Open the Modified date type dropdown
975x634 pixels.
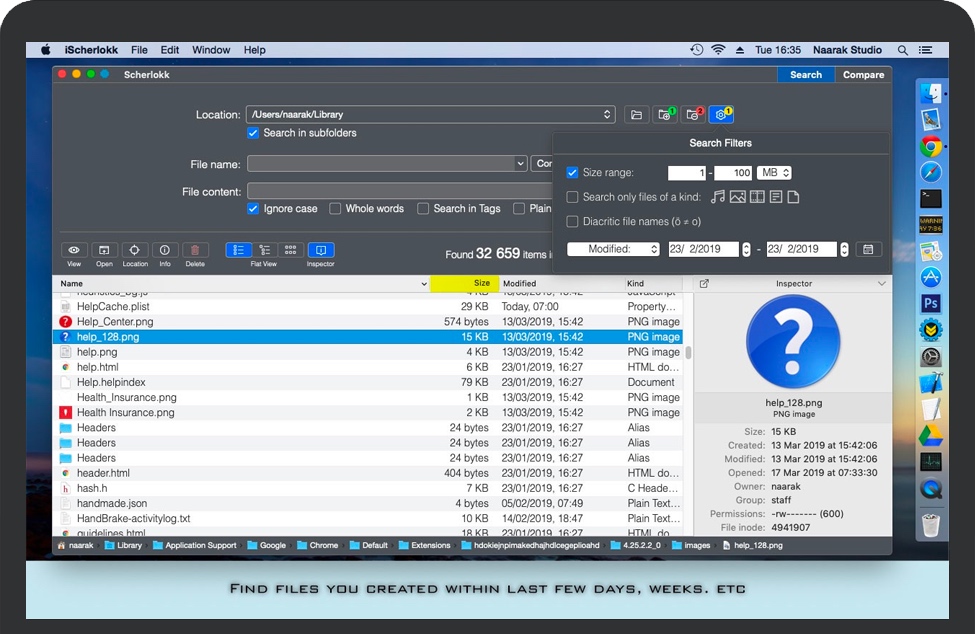point(614,249)
